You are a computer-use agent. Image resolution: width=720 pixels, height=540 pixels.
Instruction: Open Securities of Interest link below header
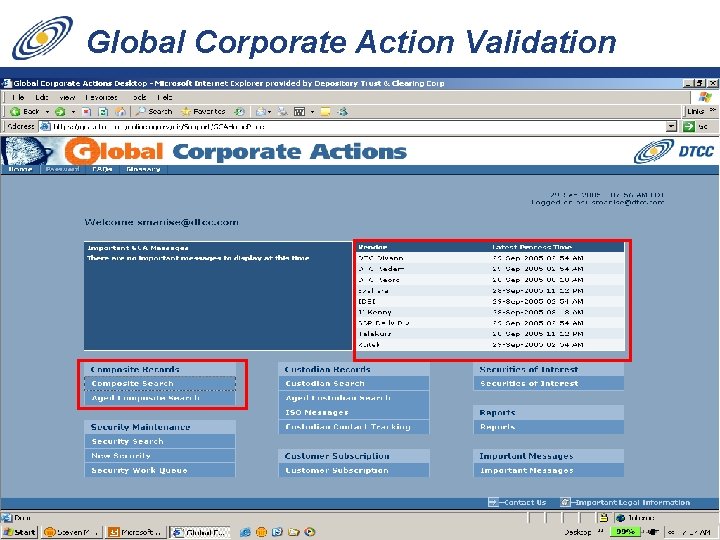(548, 383)
